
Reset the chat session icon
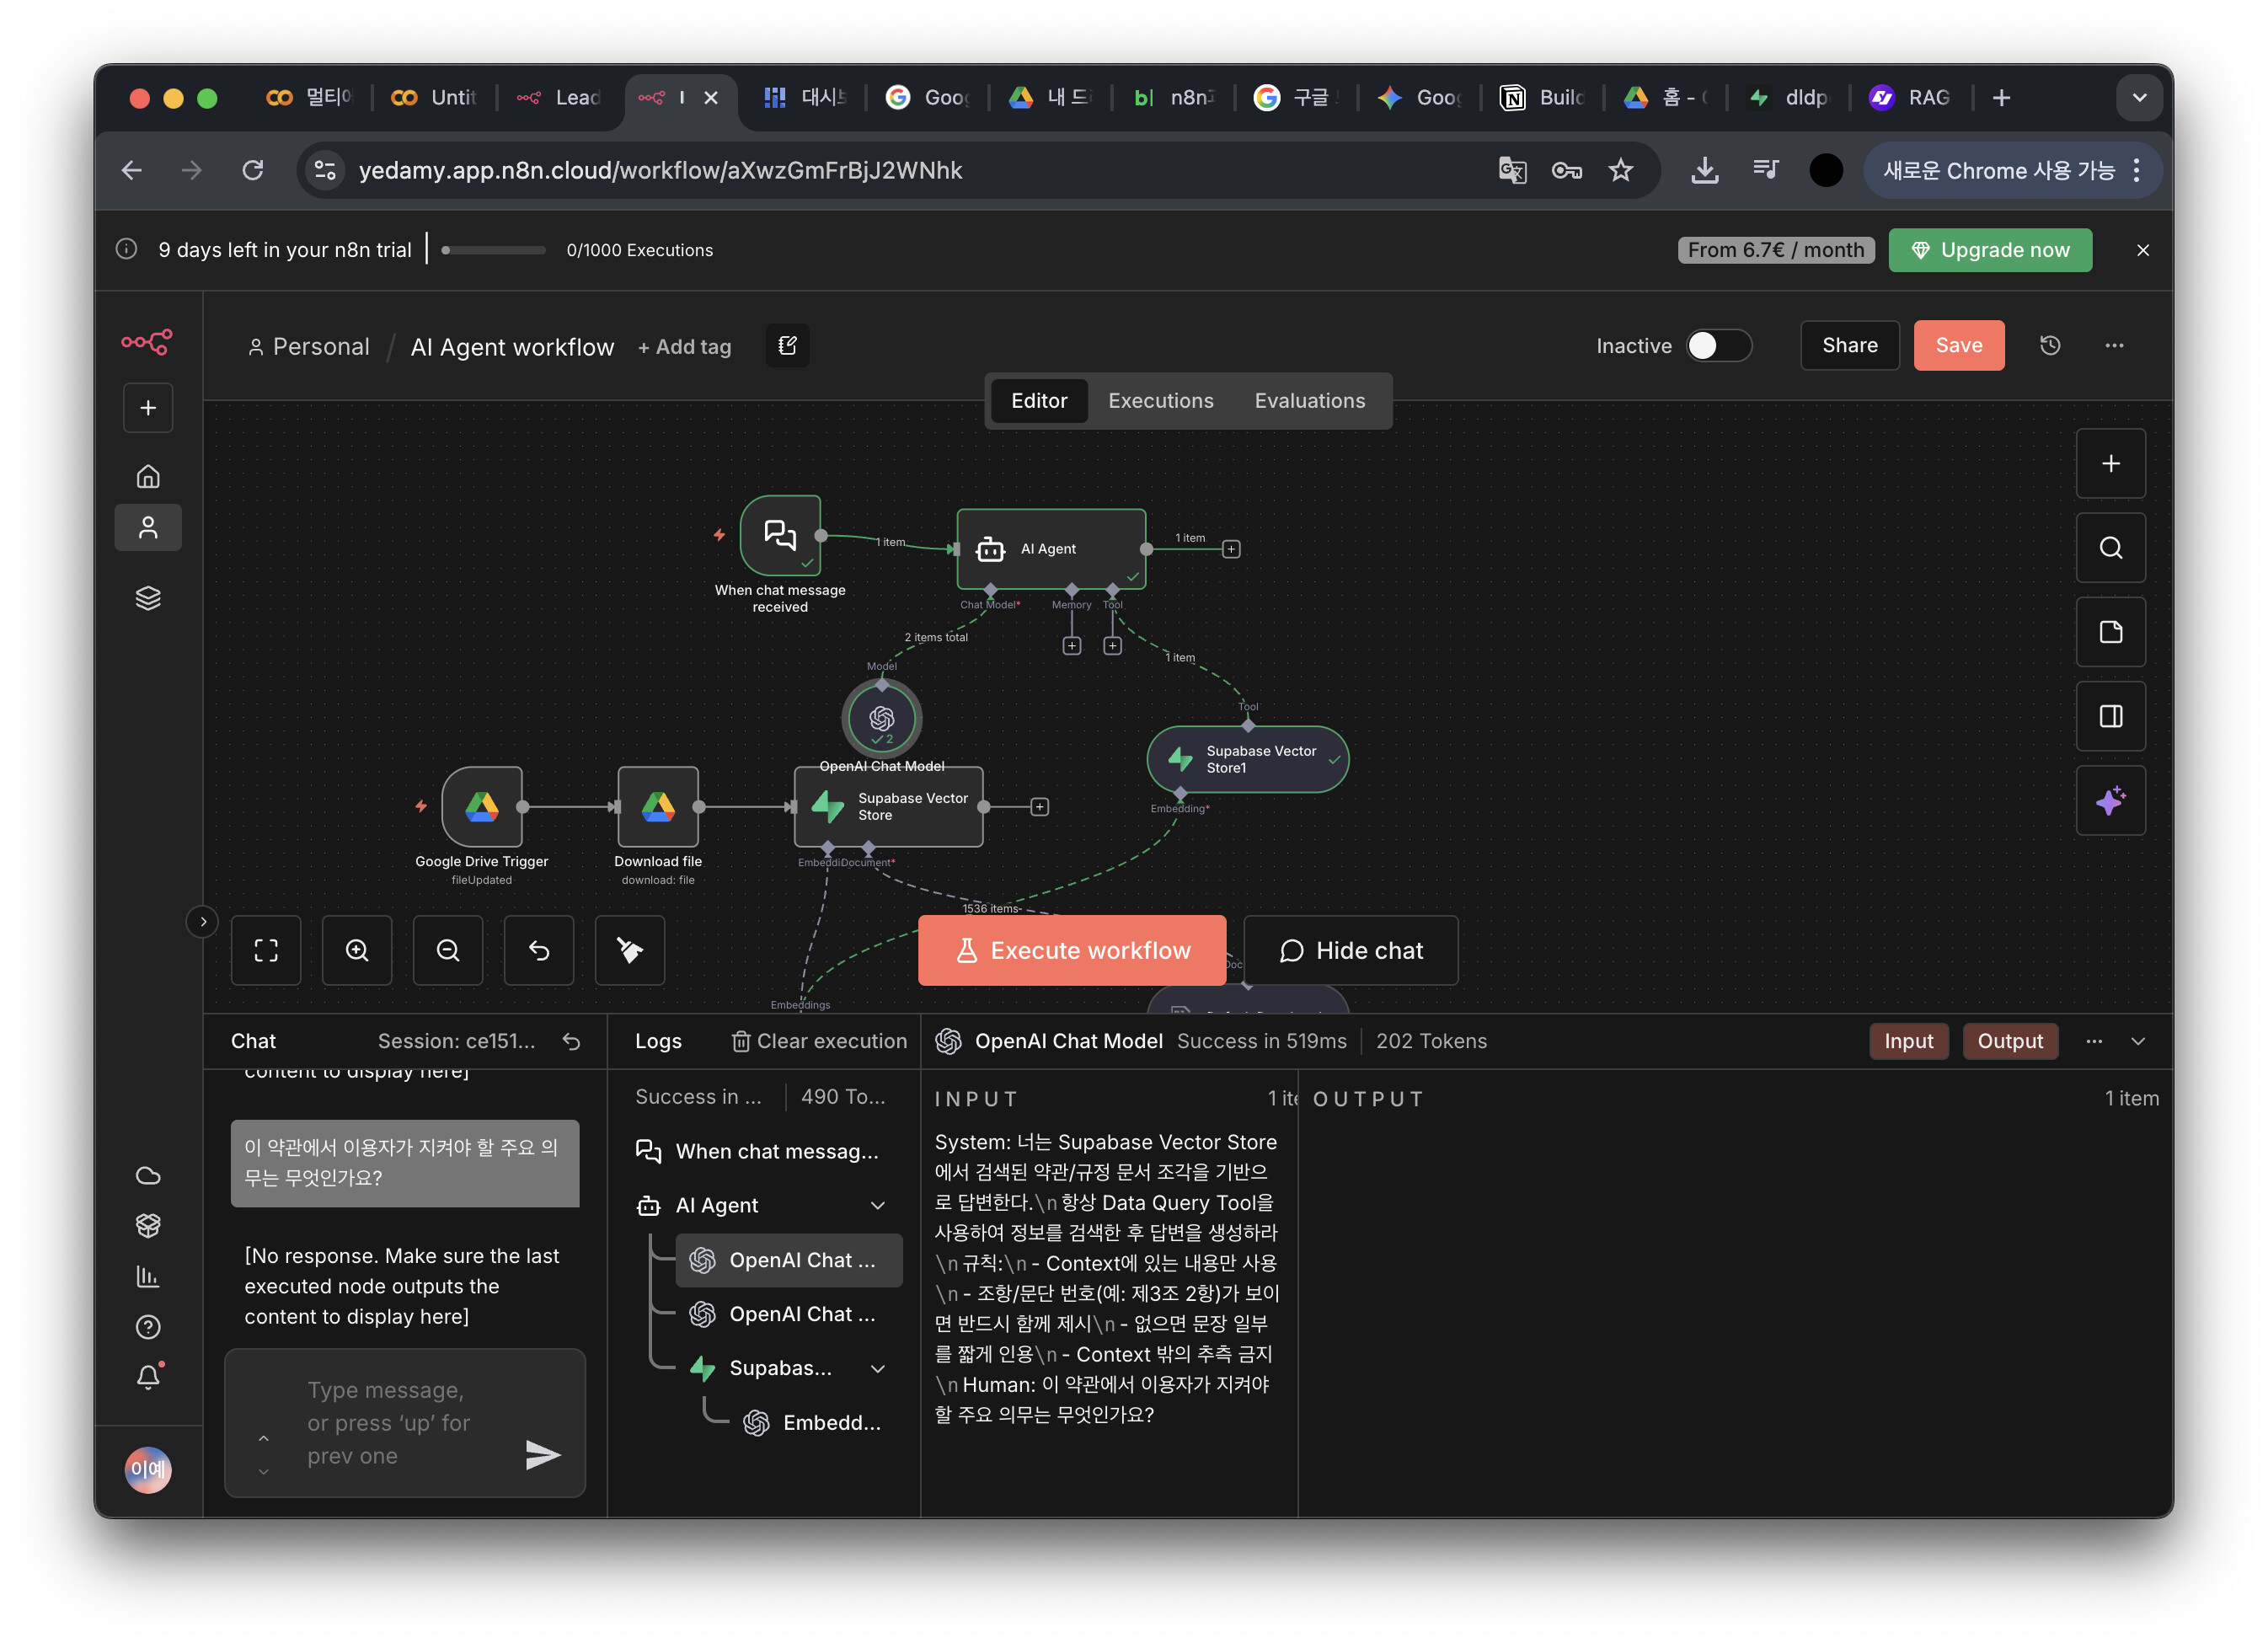(x=571, y=1042)
